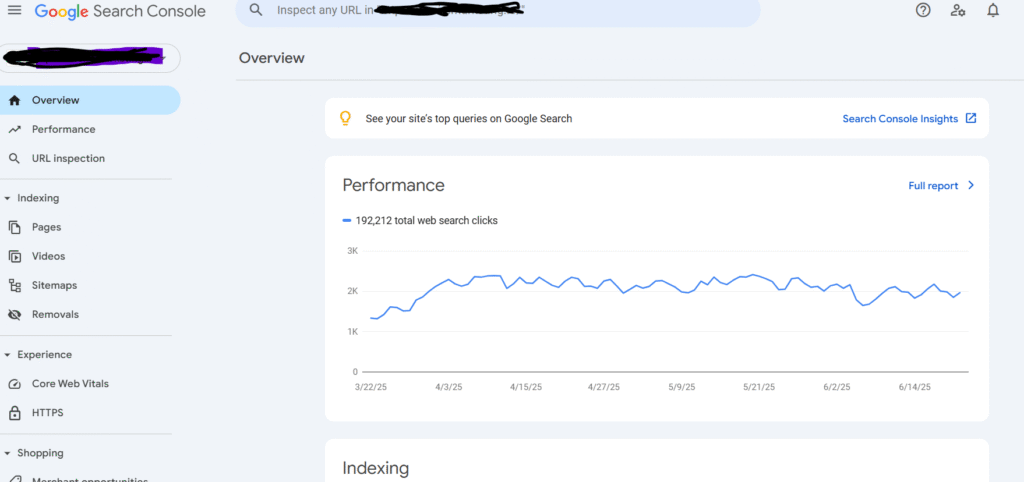This screenshot has height=482, width=1024.
Task: Click the Overview home icon
Action: pyautogui.click(x=15, y=101)
